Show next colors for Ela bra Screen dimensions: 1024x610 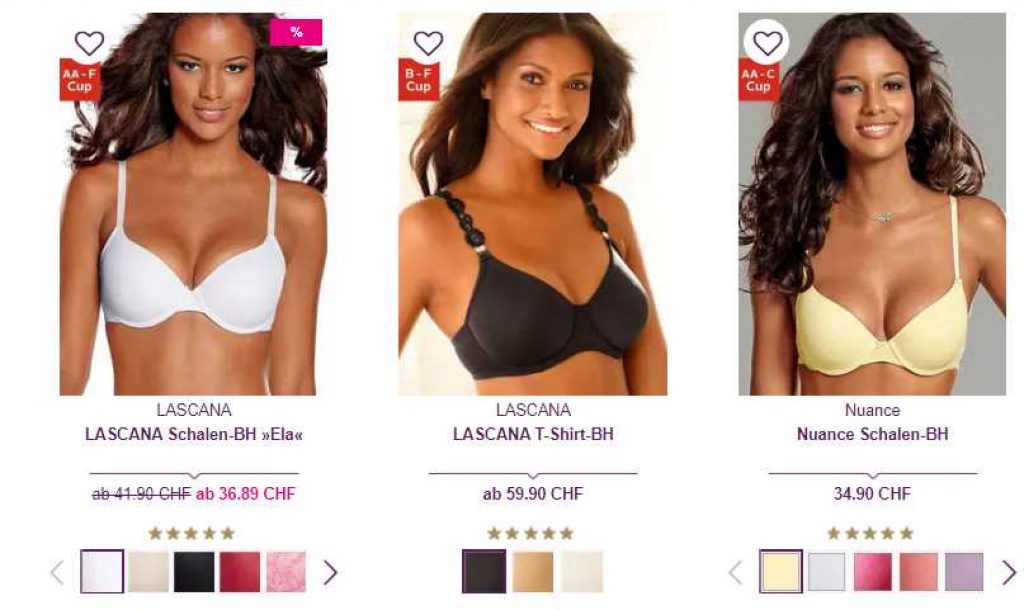330,573
